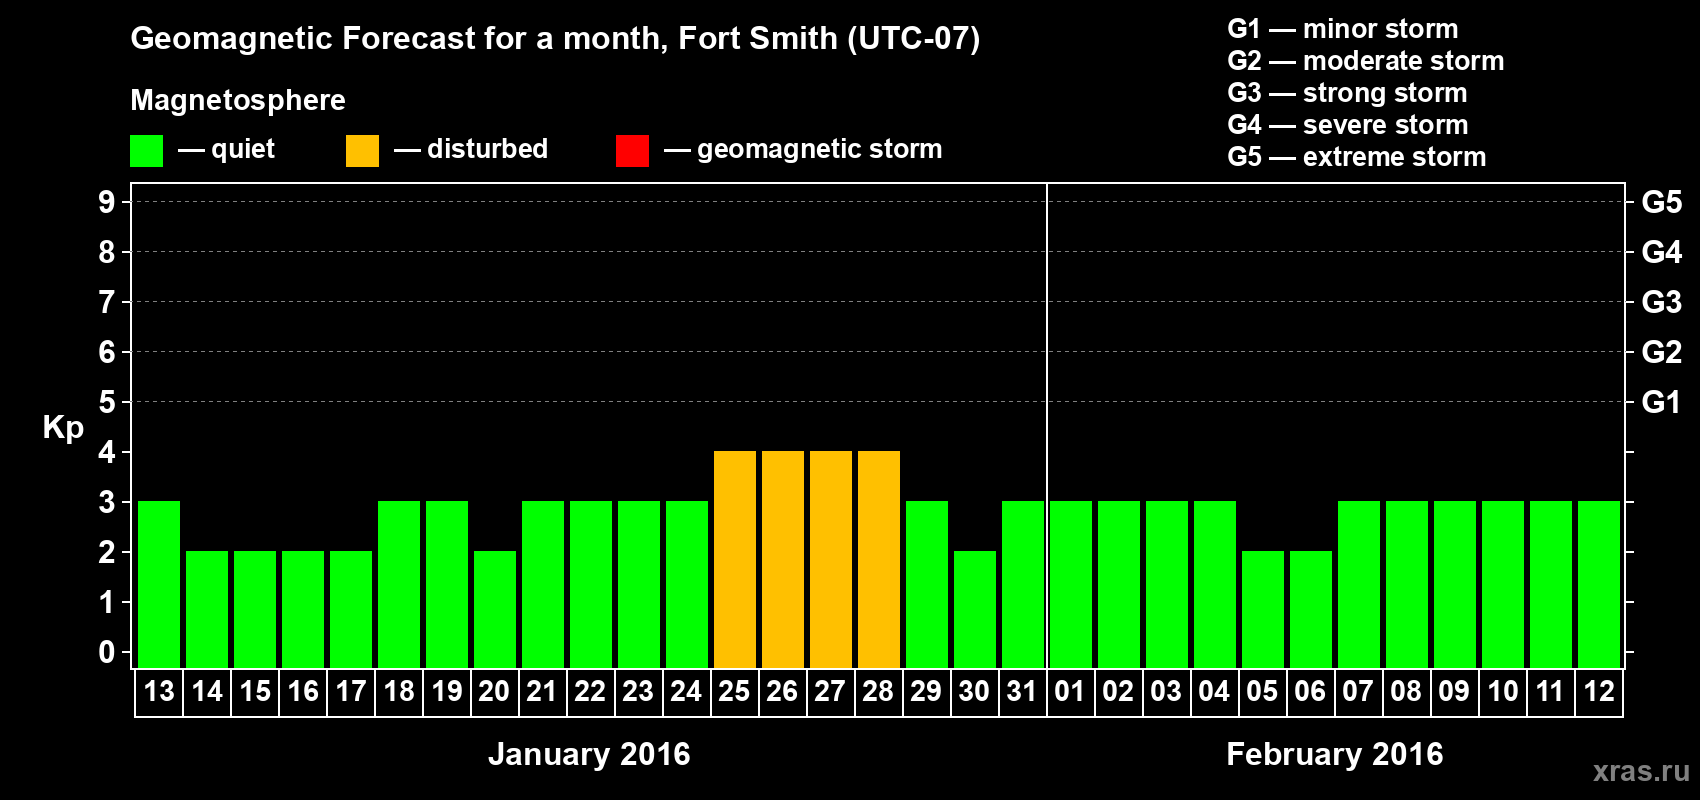Click the G5 right axis label

coord(1662,202)
